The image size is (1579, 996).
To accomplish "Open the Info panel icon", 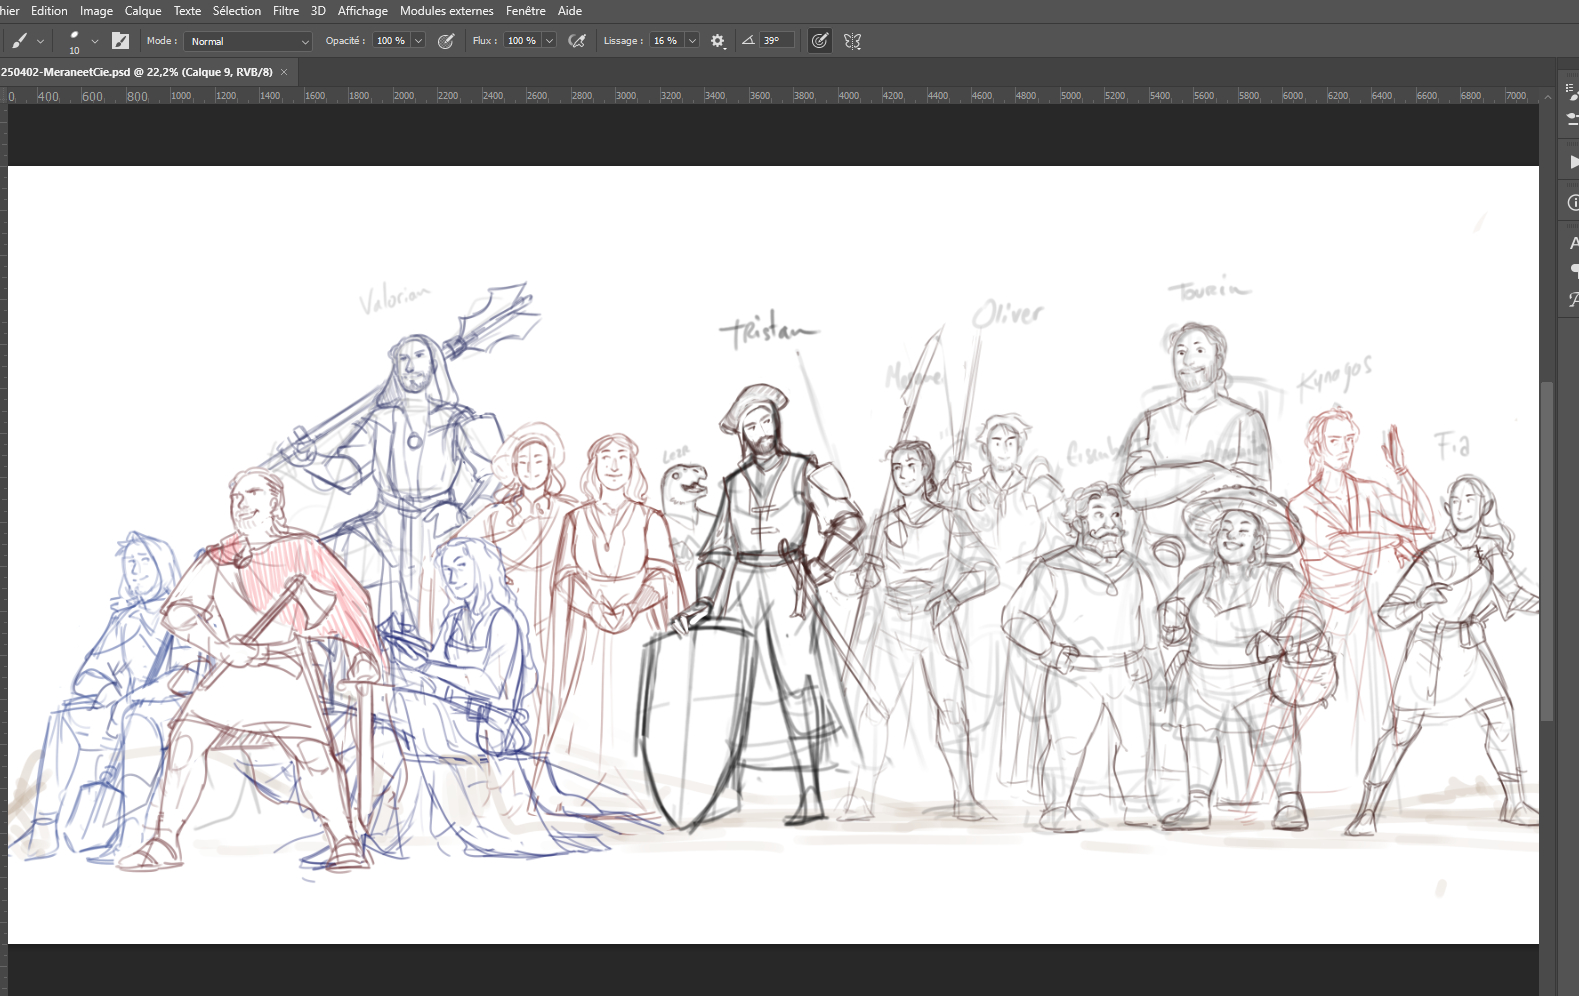I will coord(1572,203).
